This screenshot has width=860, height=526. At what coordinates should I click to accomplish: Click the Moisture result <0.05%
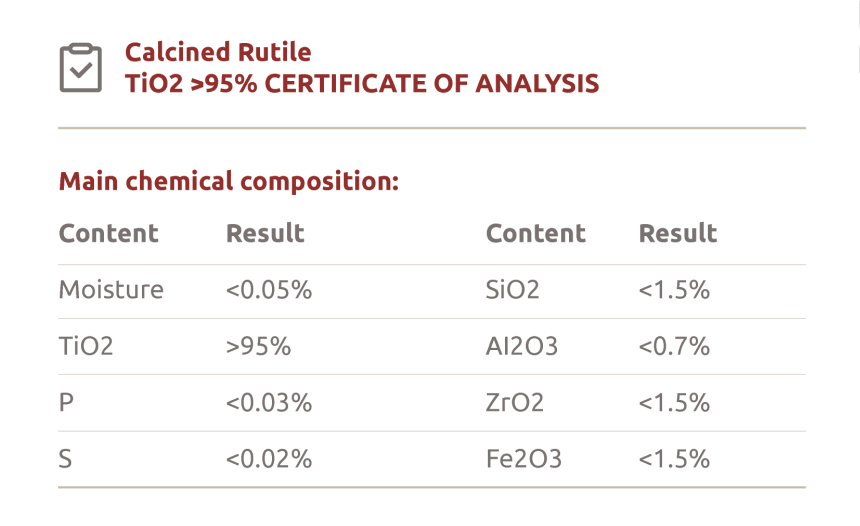point(269,290)
